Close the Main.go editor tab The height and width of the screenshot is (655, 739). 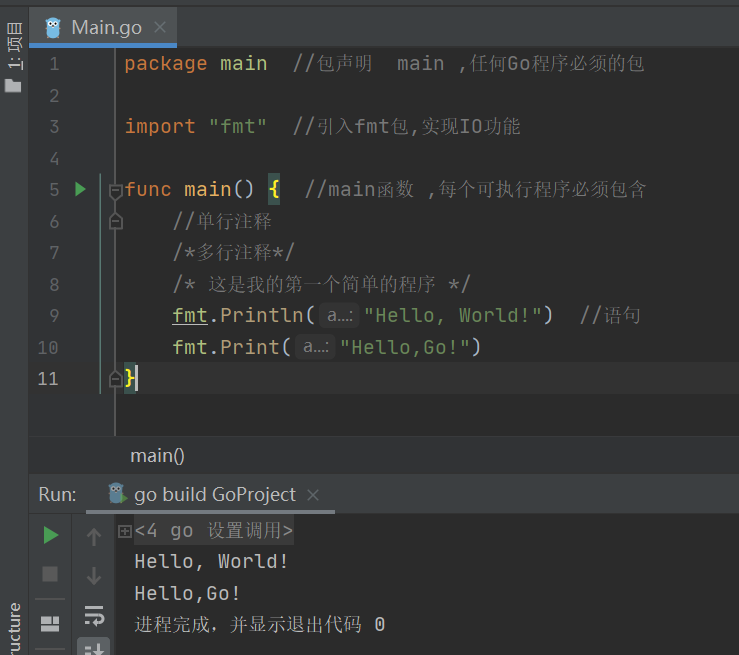click(160, 27)
